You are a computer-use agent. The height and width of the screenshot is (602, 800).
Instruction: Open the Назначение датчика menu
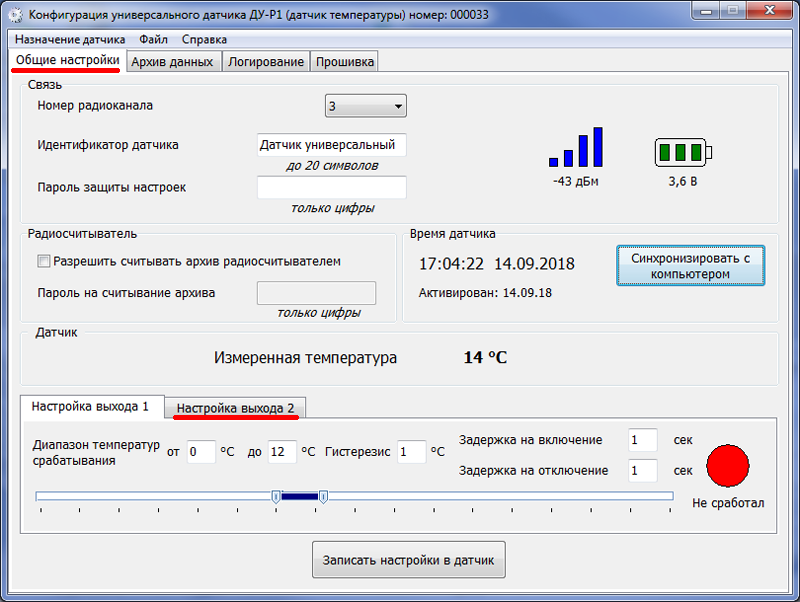(70, 39)
